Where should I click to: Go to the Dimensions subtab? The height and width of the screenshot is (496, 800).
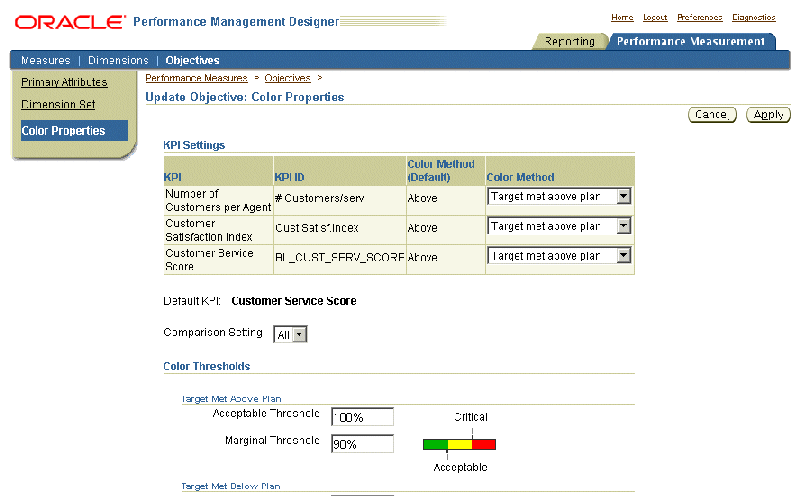pos(118,60)
